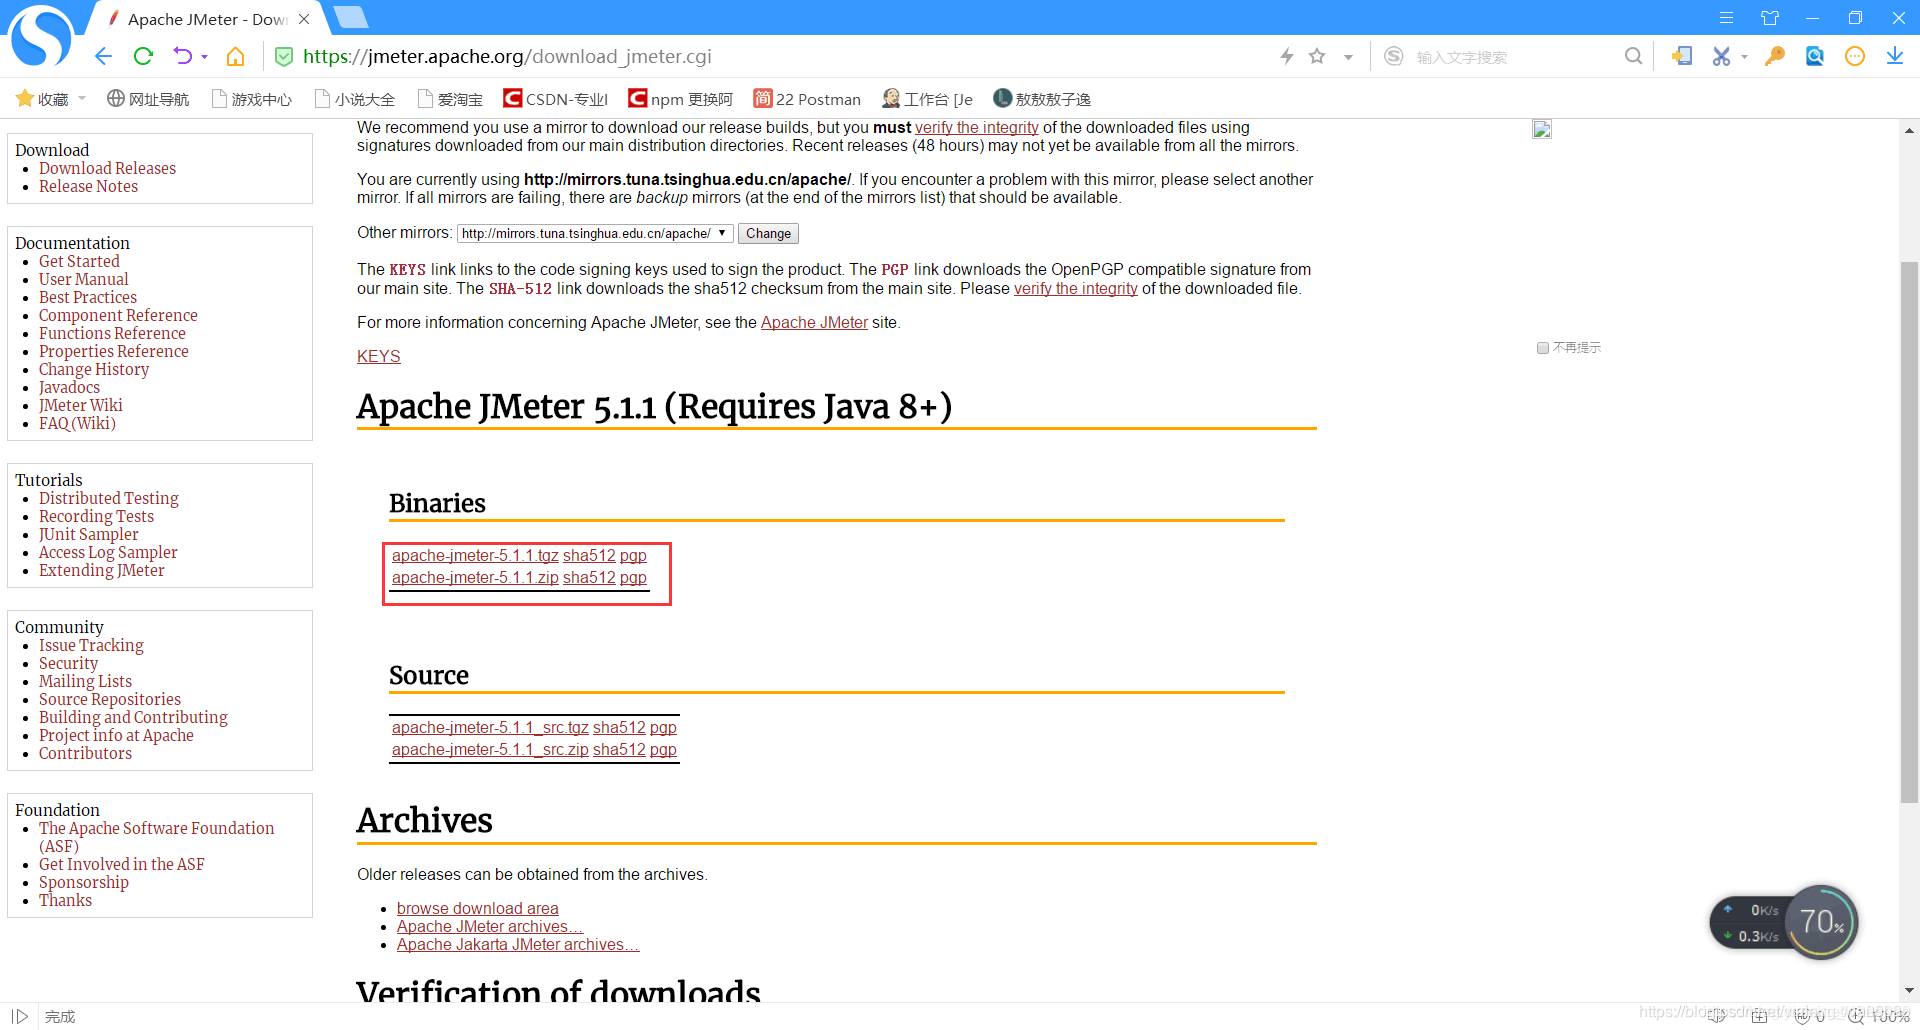Open the browser main menu hamburger icon
The width and height of the screenshot is (1920, 1030).
(x=1726, y=18)
